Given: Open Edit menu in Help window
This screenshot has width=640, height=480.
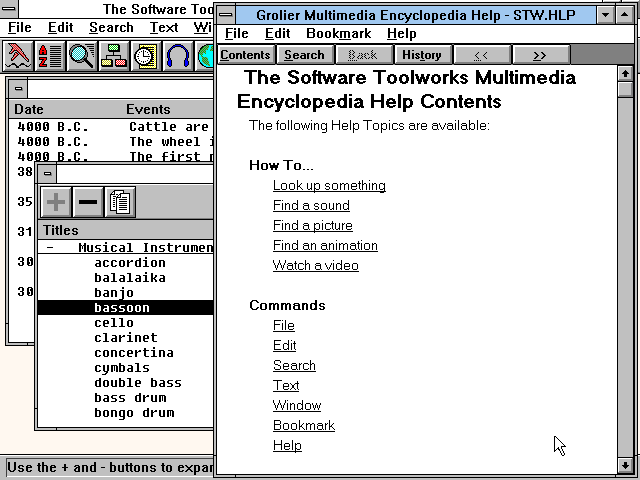Looking at the screenshot, I should [x=278, y=33].
